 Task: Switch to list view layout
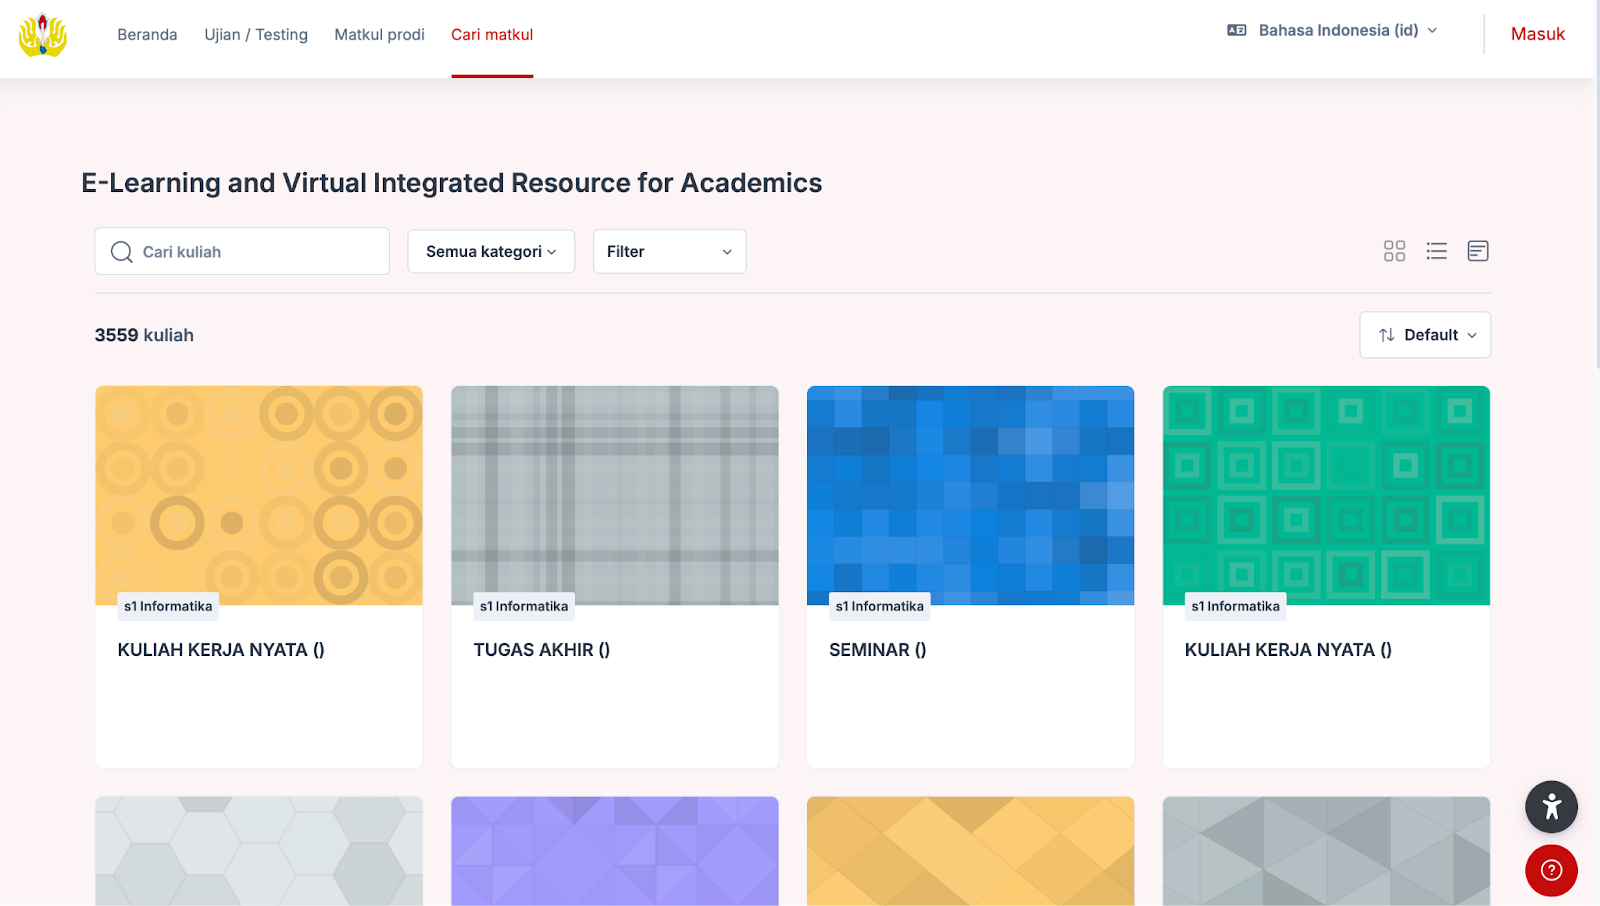(1436, 251)
